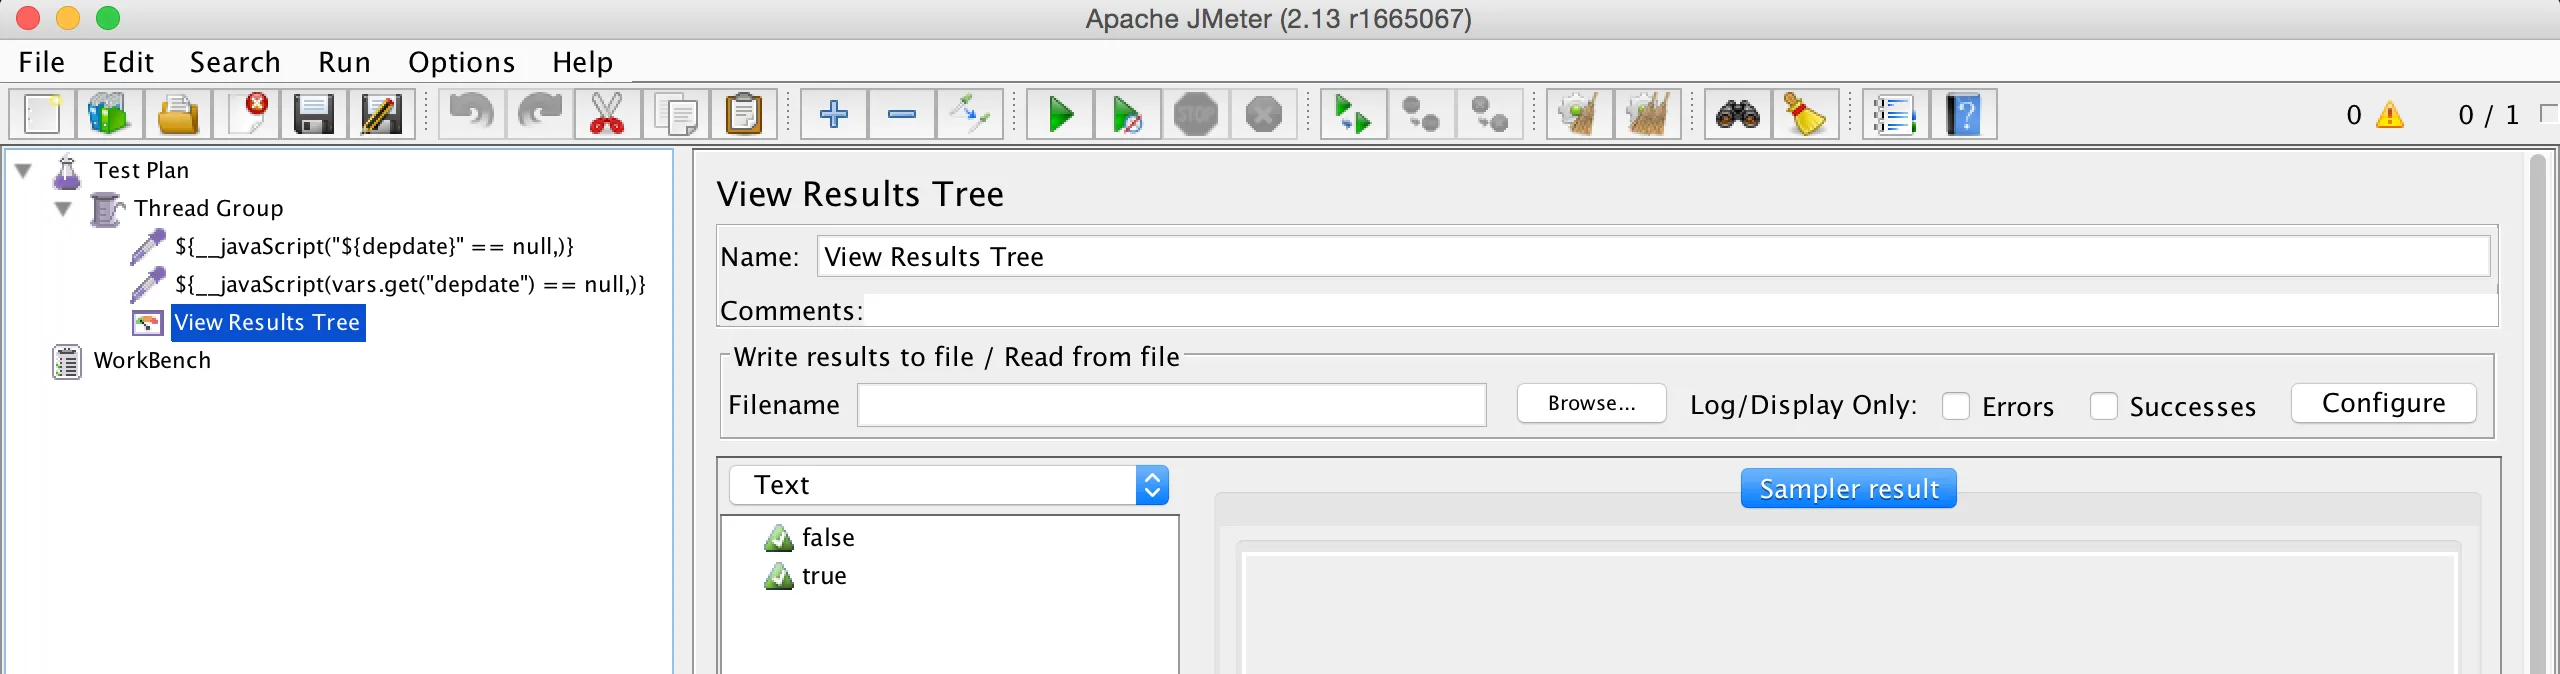2560x674 pixels.
Task: Select the Test Plan tree item
Action: point(141,170)
